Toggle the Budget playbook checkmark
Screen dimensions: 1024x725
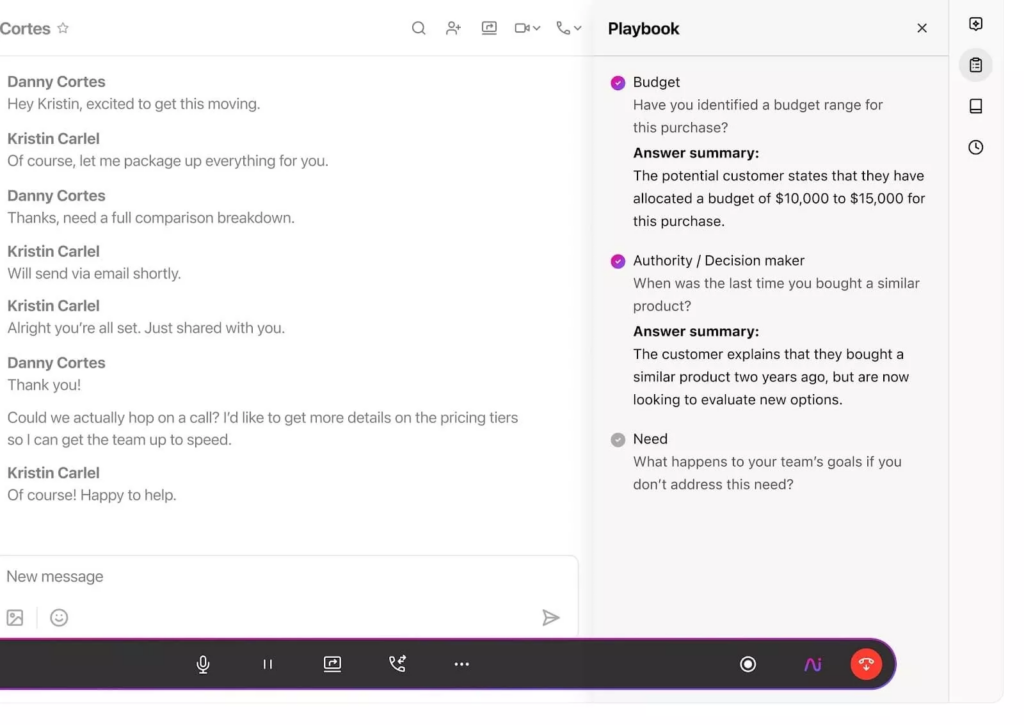click(618, 83)
